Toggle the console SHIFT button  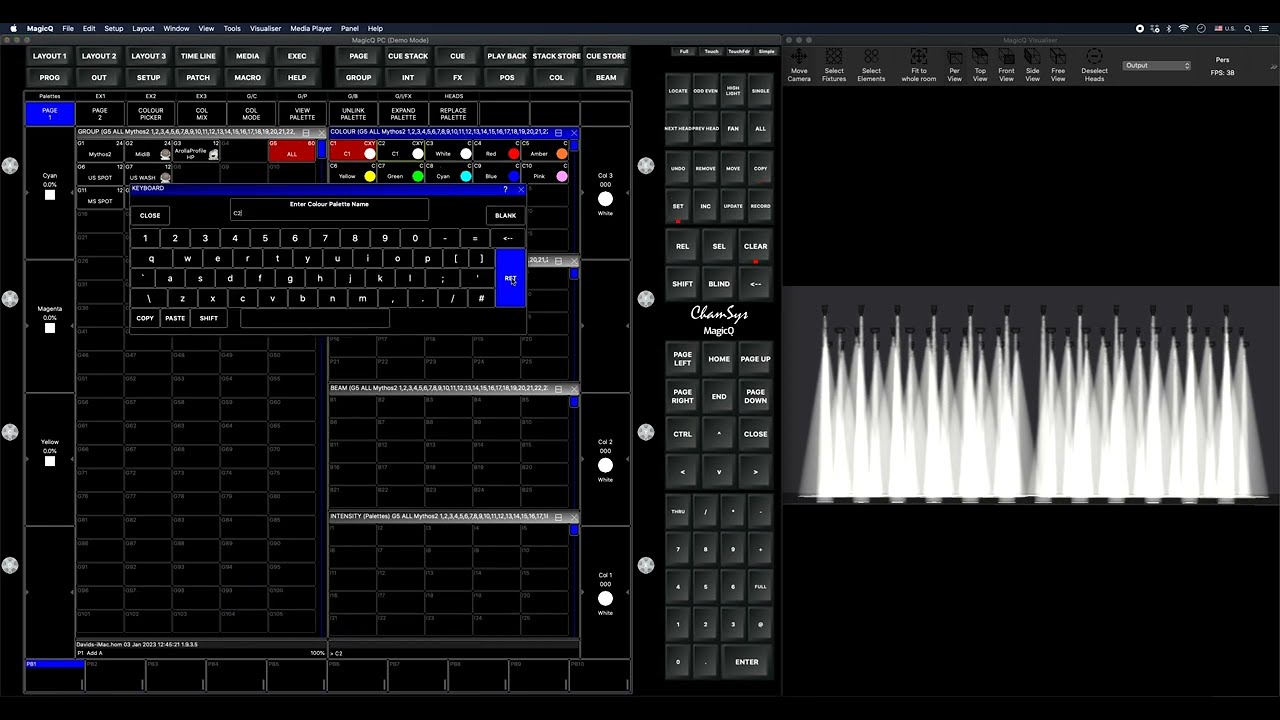point(682,284)
